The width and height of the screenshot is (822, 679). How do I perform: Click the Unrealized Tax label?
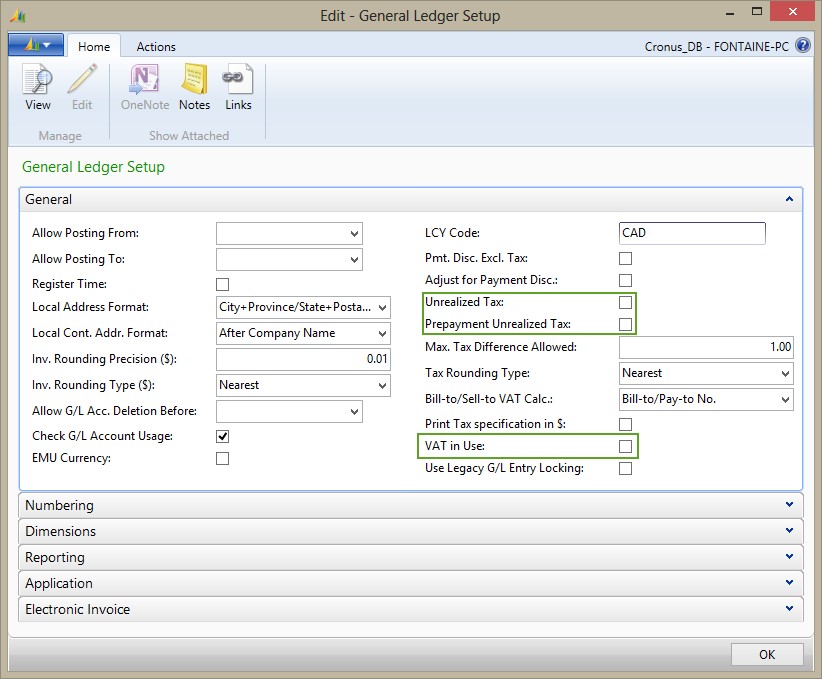464,302
